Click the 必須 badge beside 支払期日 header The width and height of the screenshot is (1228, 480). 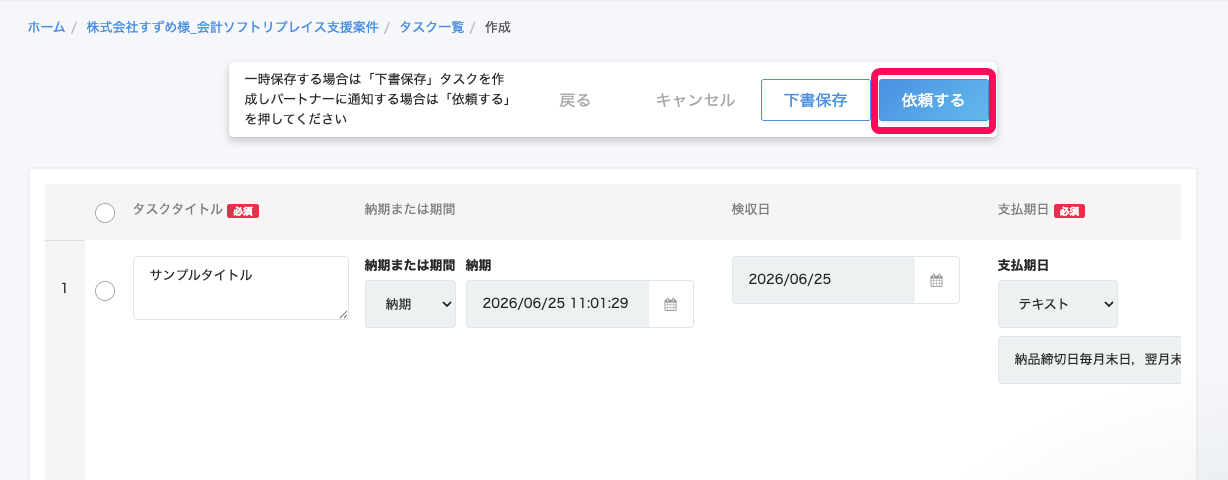pyautogui.click(x=1069, y=211)
